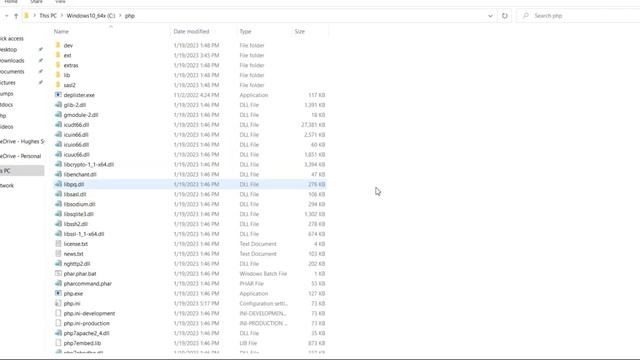Select the libsasl.dll file icon
The height and width of the screenshot is (360, 640).
(58, 194)
